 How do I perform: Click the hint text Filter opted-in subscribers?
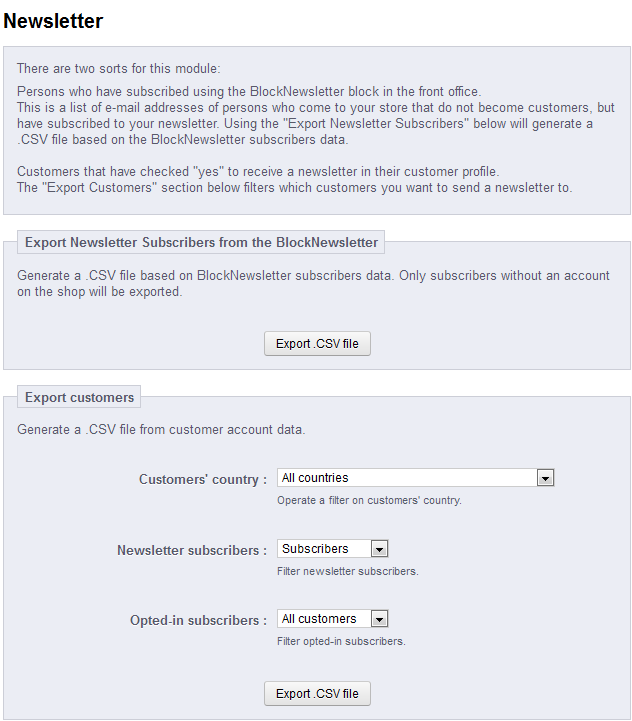pyautogui.click(x=341, y=641)
